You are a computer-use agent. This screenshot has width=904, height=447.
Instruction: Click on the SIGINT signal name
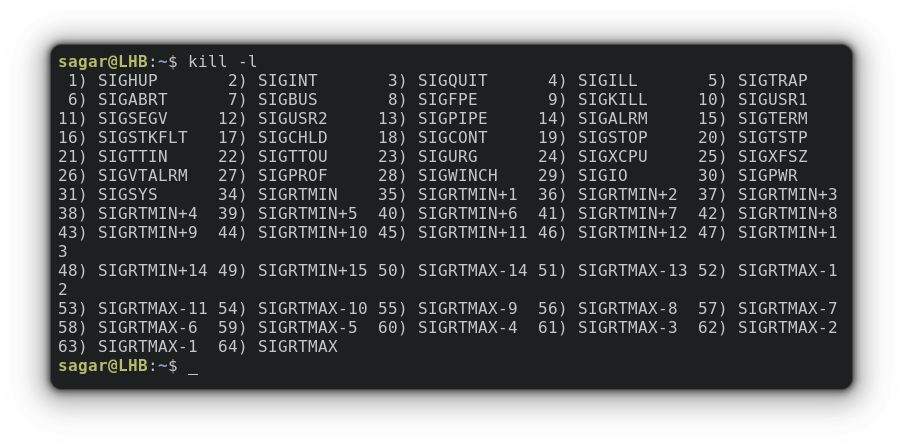[x=287, y=80]
